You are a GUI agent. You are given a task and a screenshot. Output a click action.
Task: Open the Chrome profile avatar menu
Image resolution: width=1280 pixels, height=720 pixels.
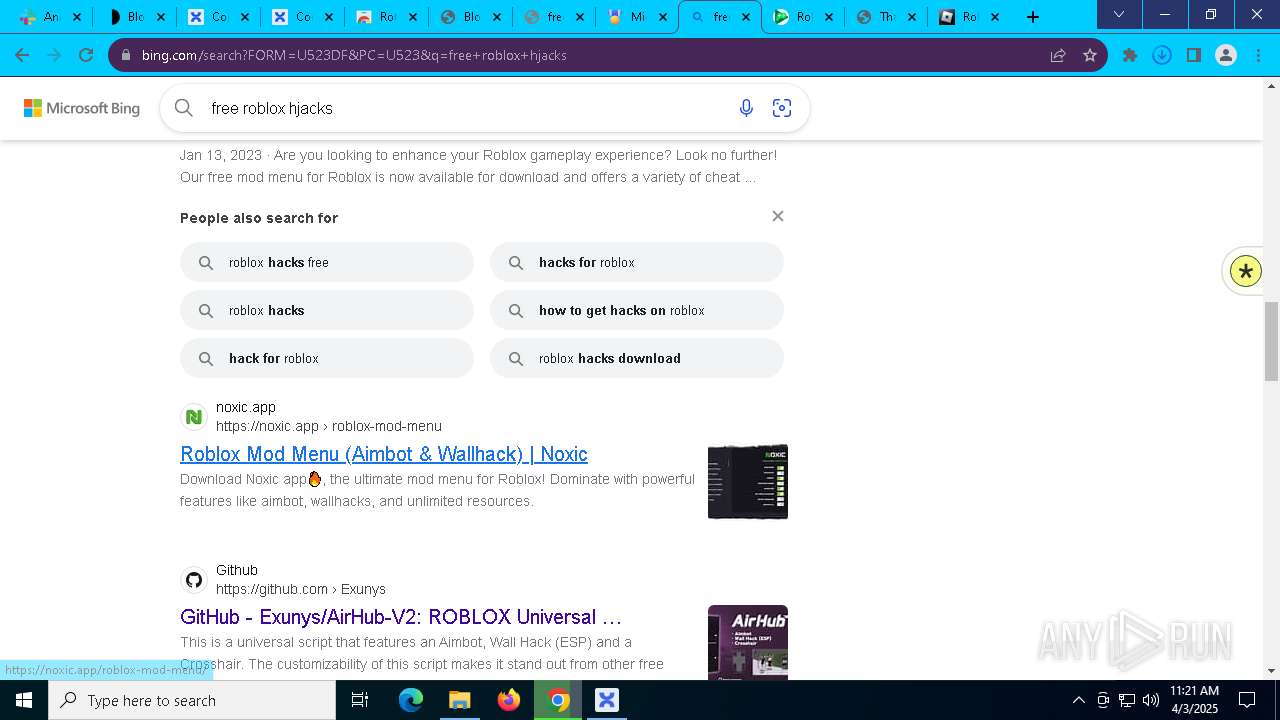pos(1226,55)
